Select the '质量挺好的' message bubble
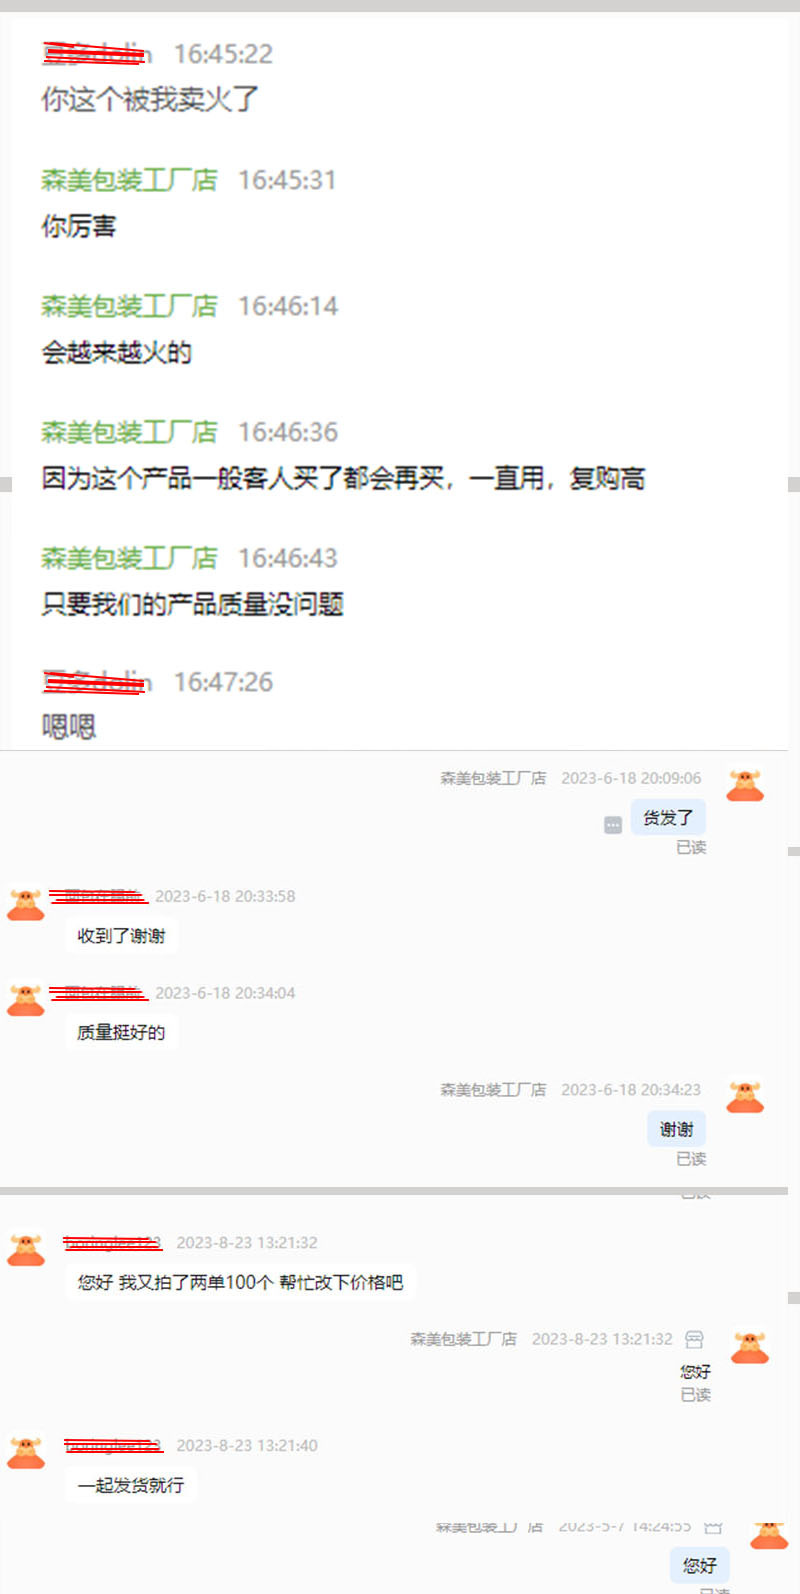Viewport: 800px width, 1594px height. coord(121,1032)
